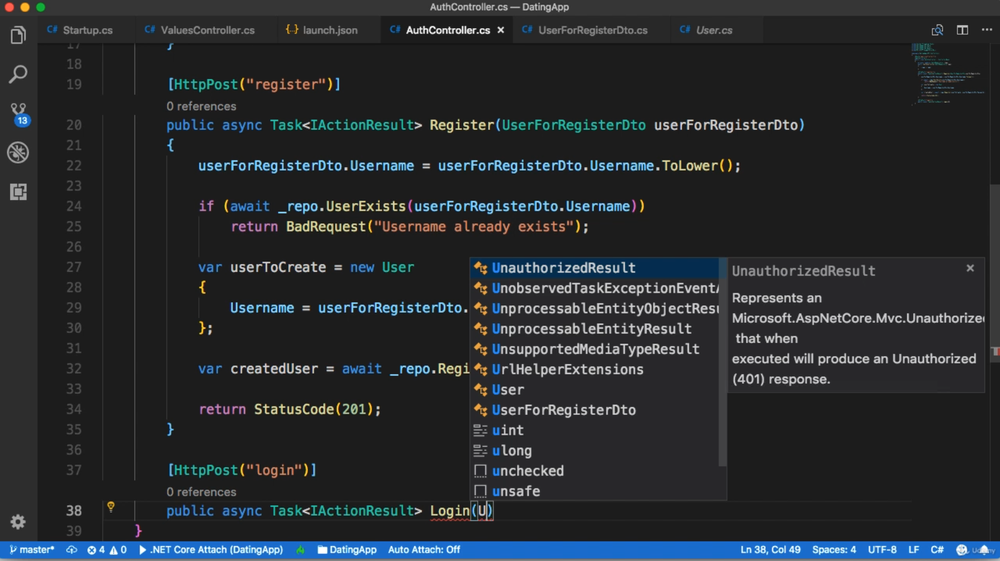Open the Extensions view in activity bar
1000x561 pixels.
coord(18,191)
